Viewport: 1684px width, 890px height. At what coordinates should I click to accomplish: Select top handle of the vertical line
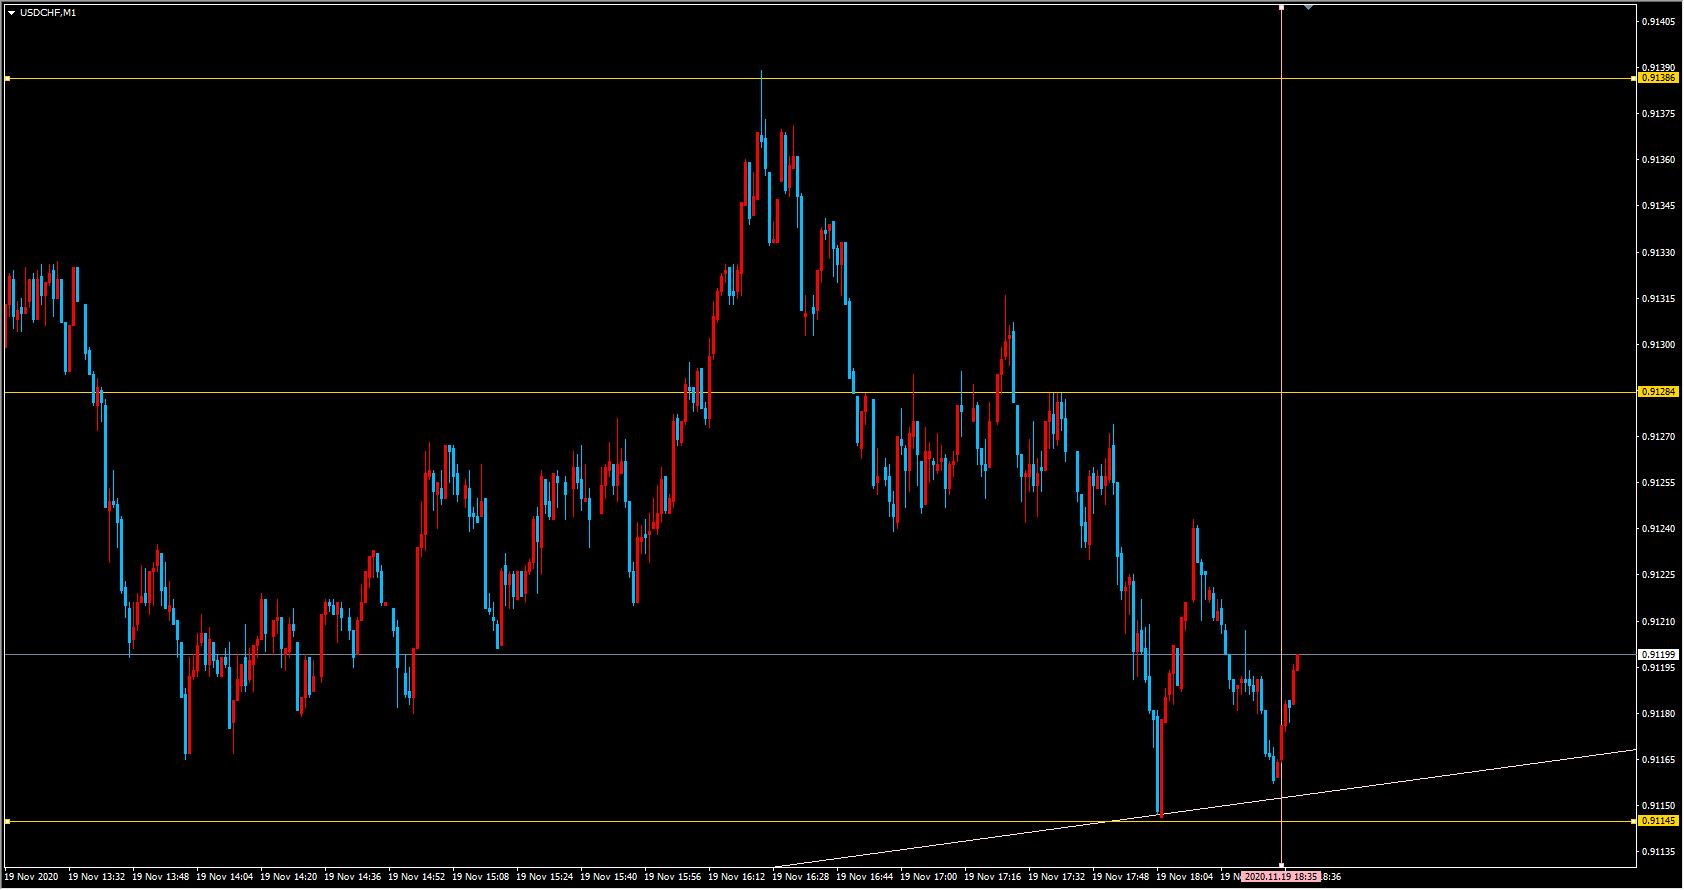click(x=1282, y=7)
